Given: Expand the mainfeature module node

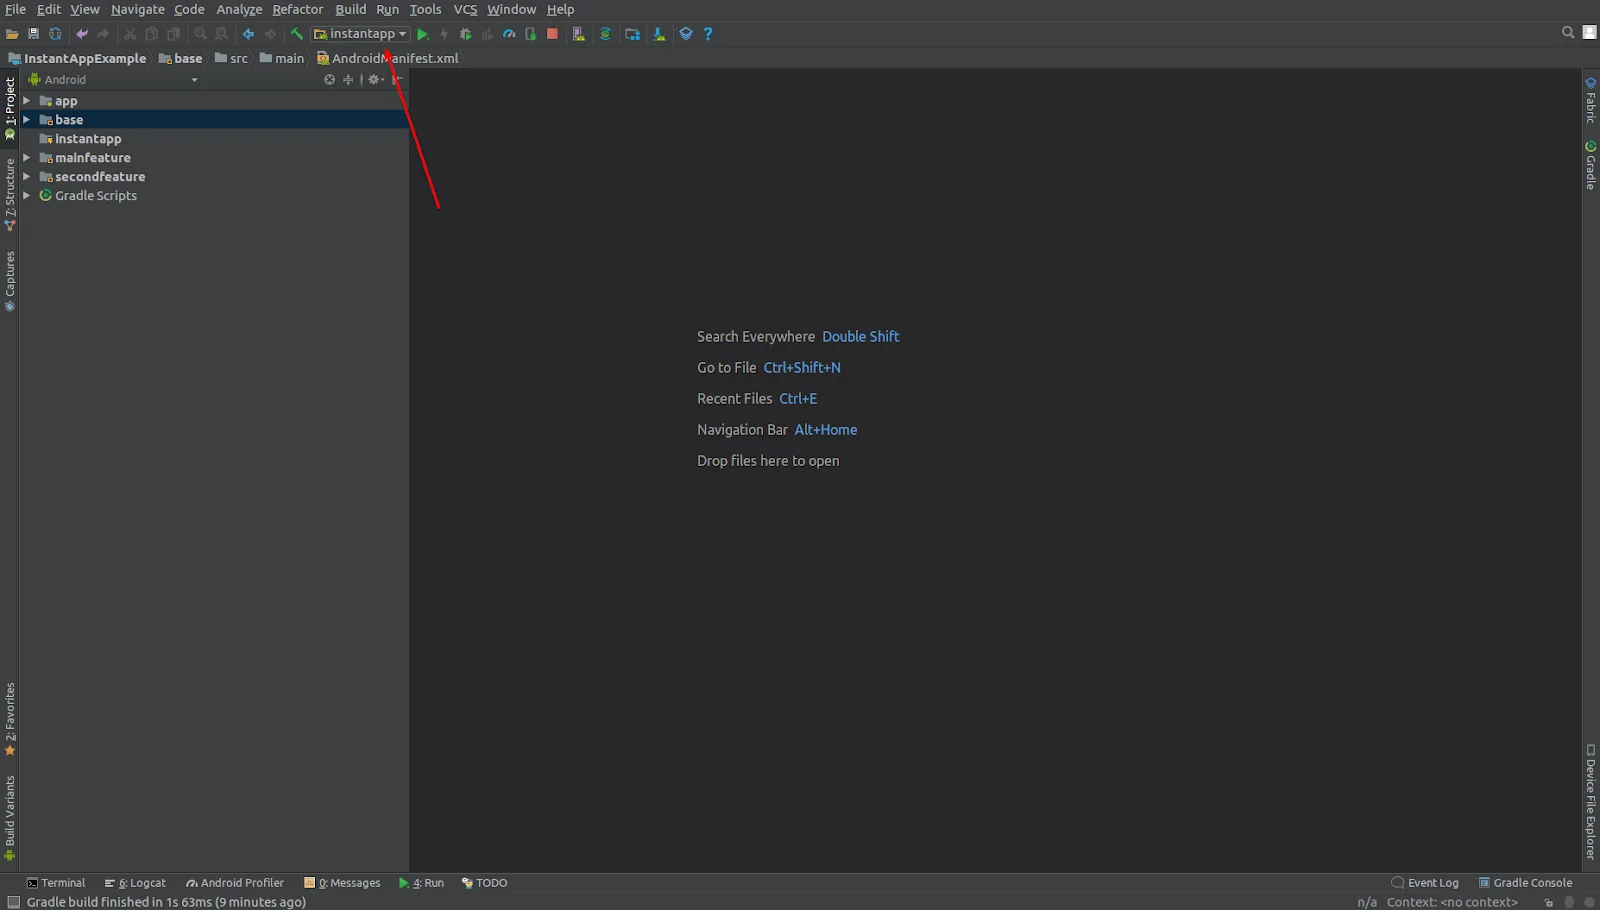Looking at the screenshot, I should pos(27,158).
